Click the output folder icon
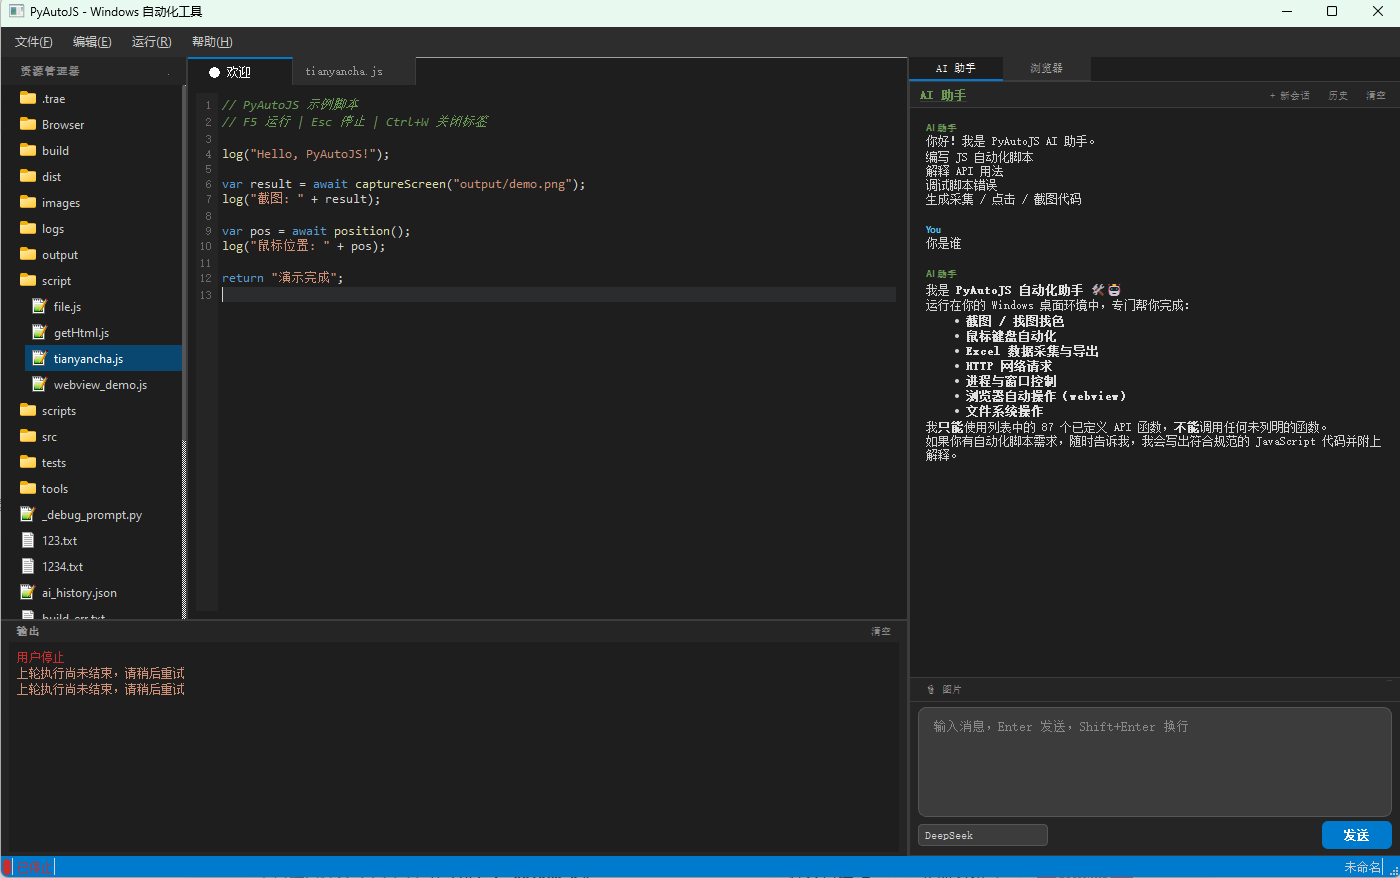Screen dimensions: 1400x878 28,254
